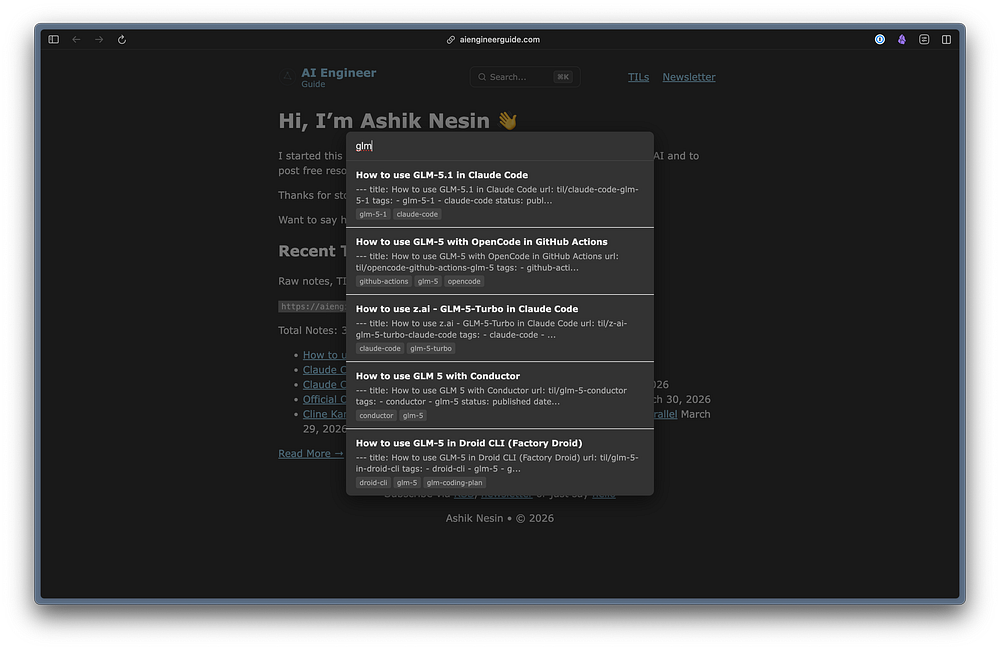The height and width of the screenshot is (650, 1000).
Task: Click 'claude-code' tag under GLM-5.1 result
Action: 417,214
